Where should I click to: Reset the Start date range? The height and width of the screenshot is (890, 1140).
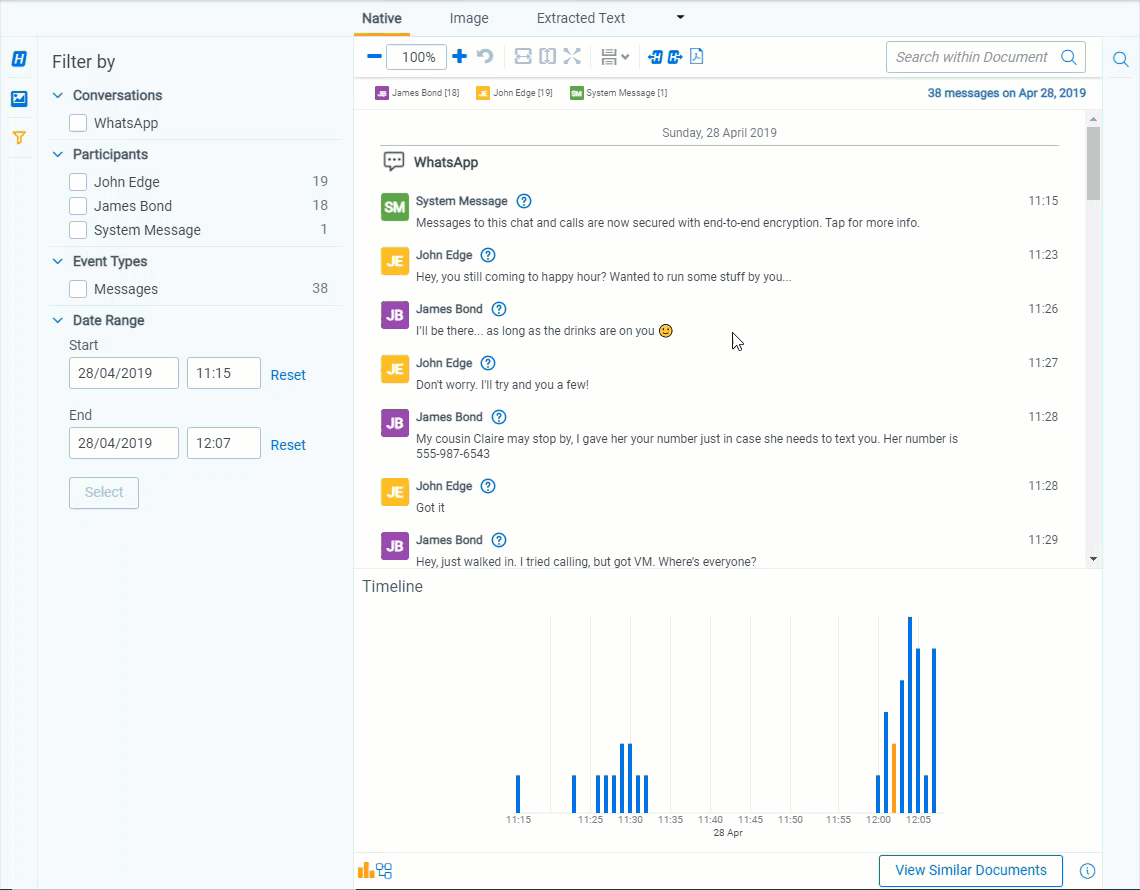(288, 375)
